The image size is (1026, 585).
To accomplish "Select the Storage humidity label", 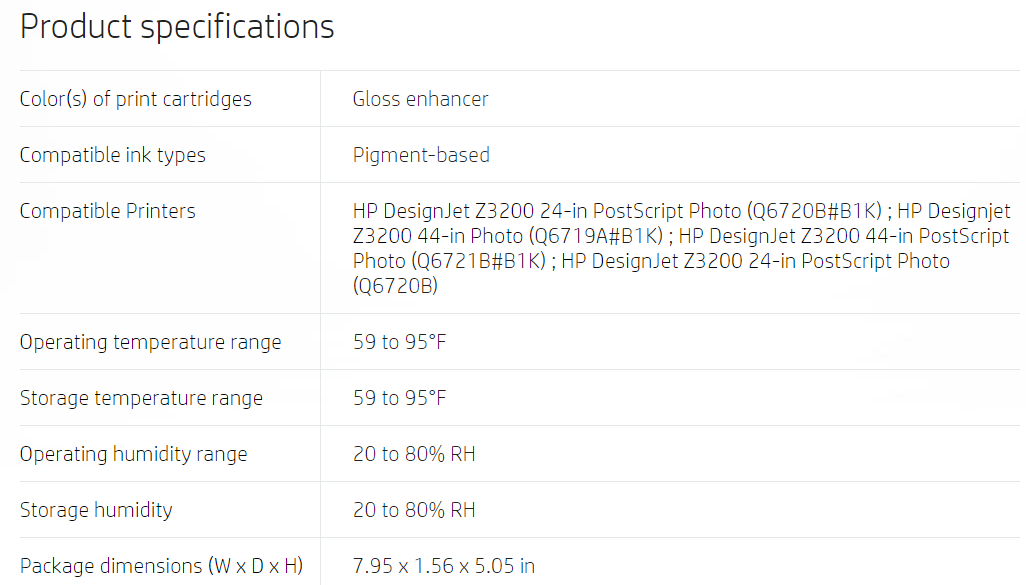I will point(96,510).
